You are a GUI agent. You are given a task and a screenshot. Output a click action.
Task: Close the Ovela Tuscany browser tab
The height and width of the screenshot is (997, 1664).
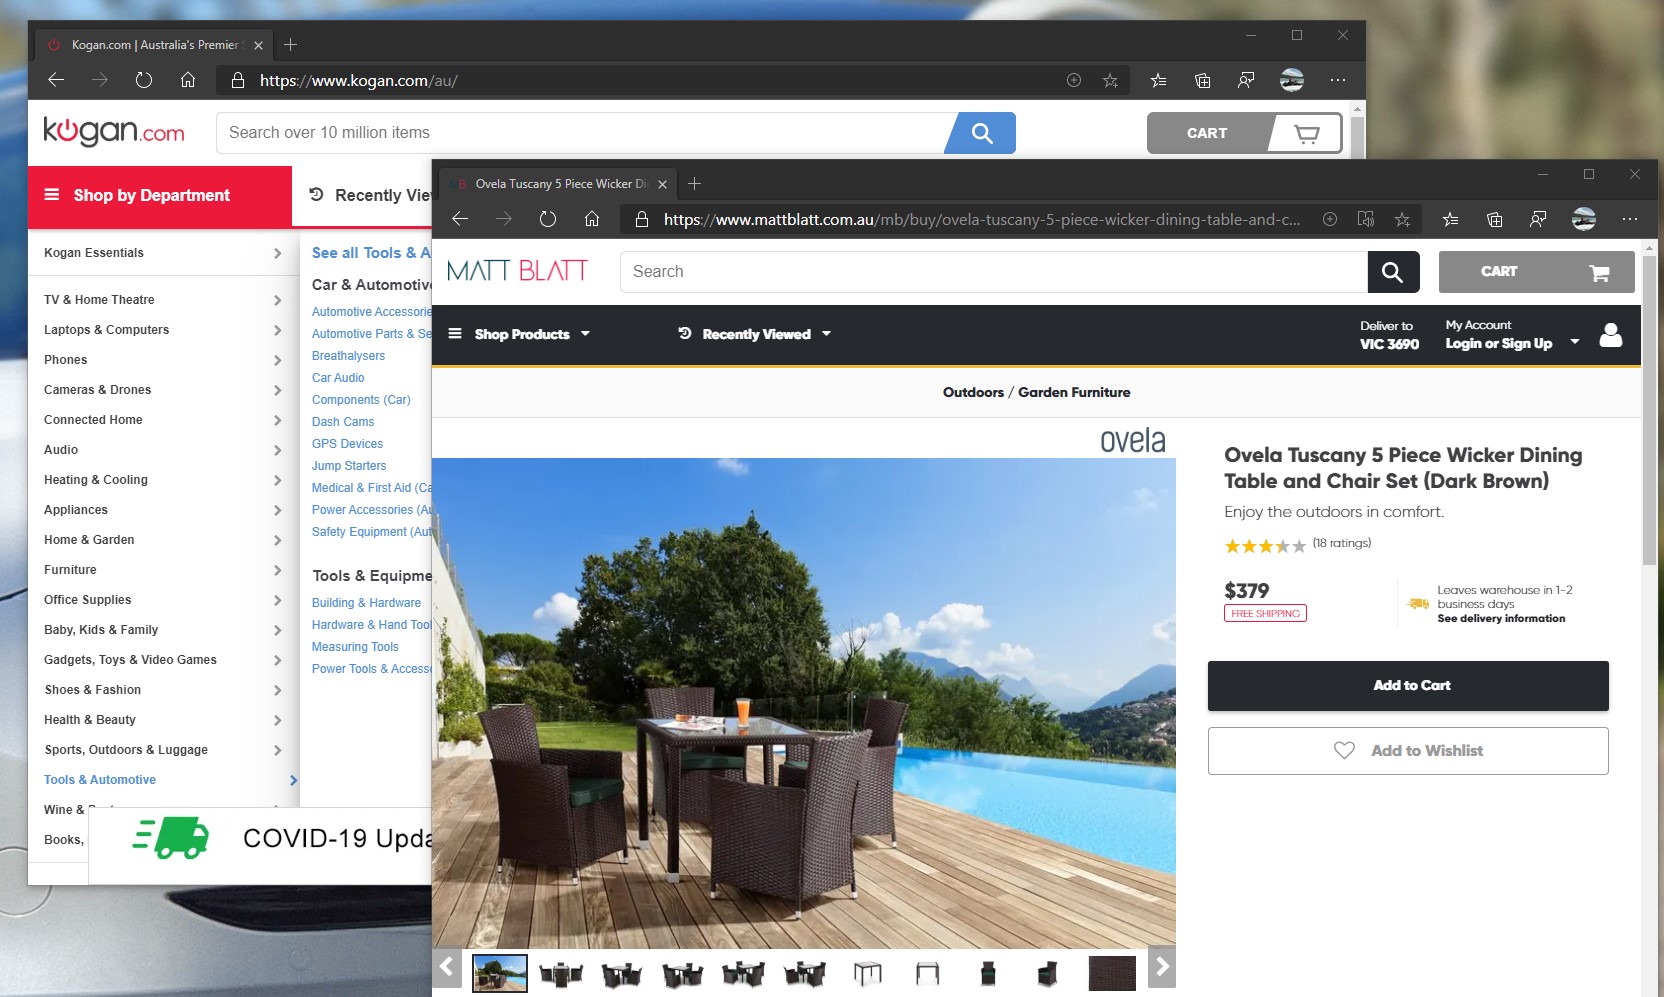click(x=662, y=184)
